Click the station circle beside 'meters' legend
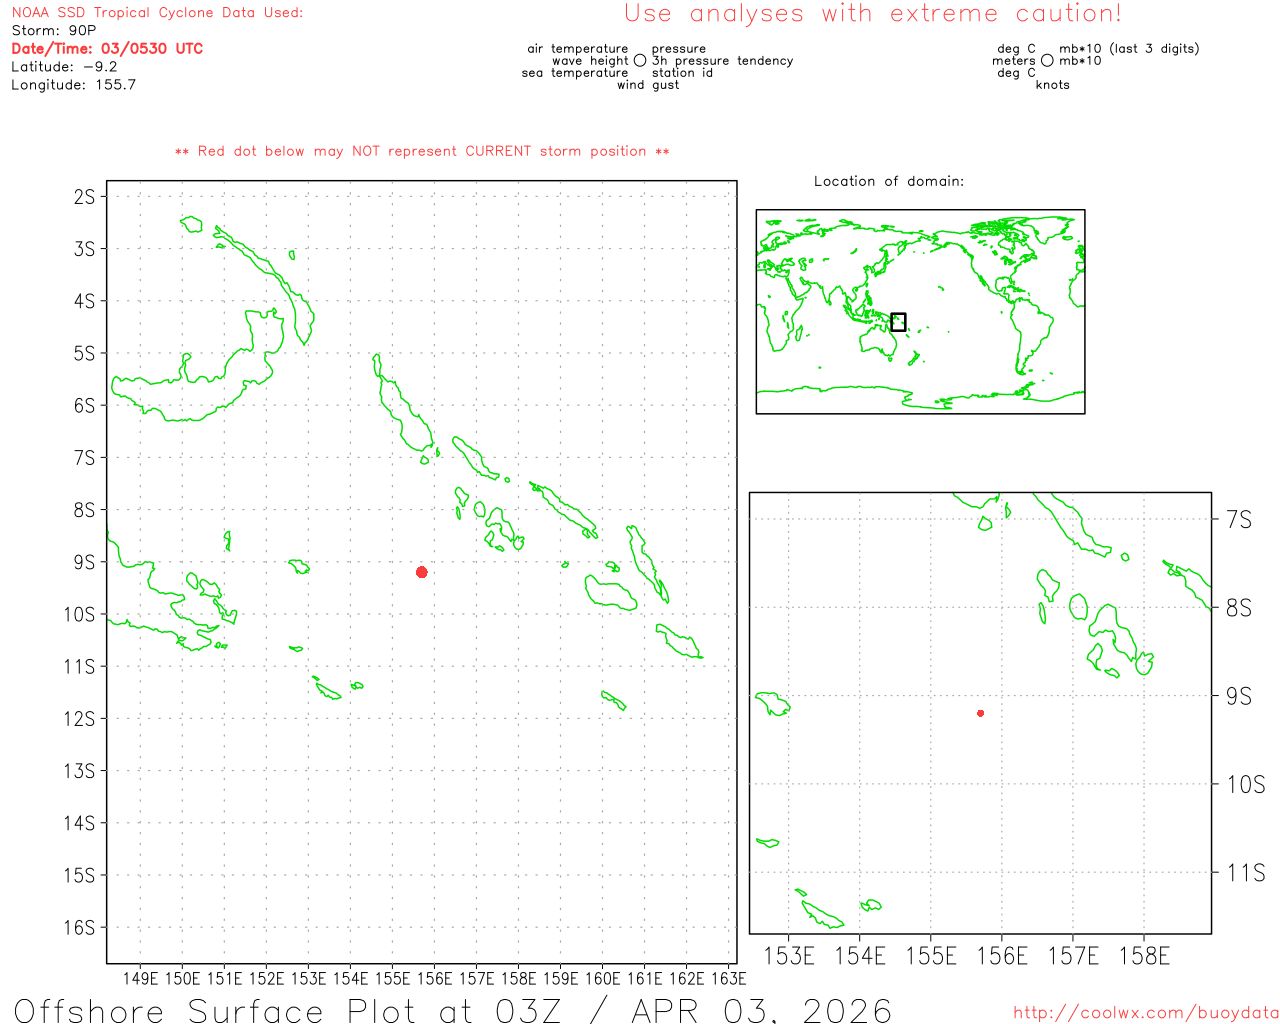Viewport: 1280px width, 1024px height. click(x=1047, y=61)
